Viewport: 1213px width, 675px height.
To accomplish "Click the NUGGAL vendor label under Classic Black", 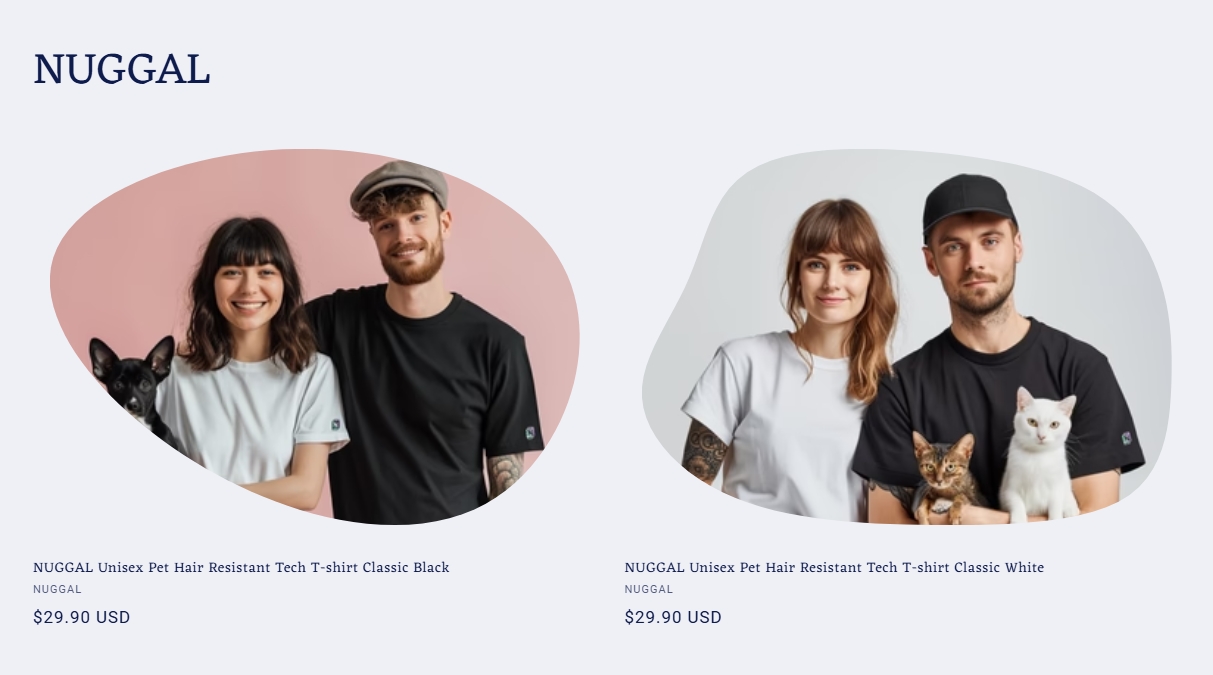I will pos(57,589).
